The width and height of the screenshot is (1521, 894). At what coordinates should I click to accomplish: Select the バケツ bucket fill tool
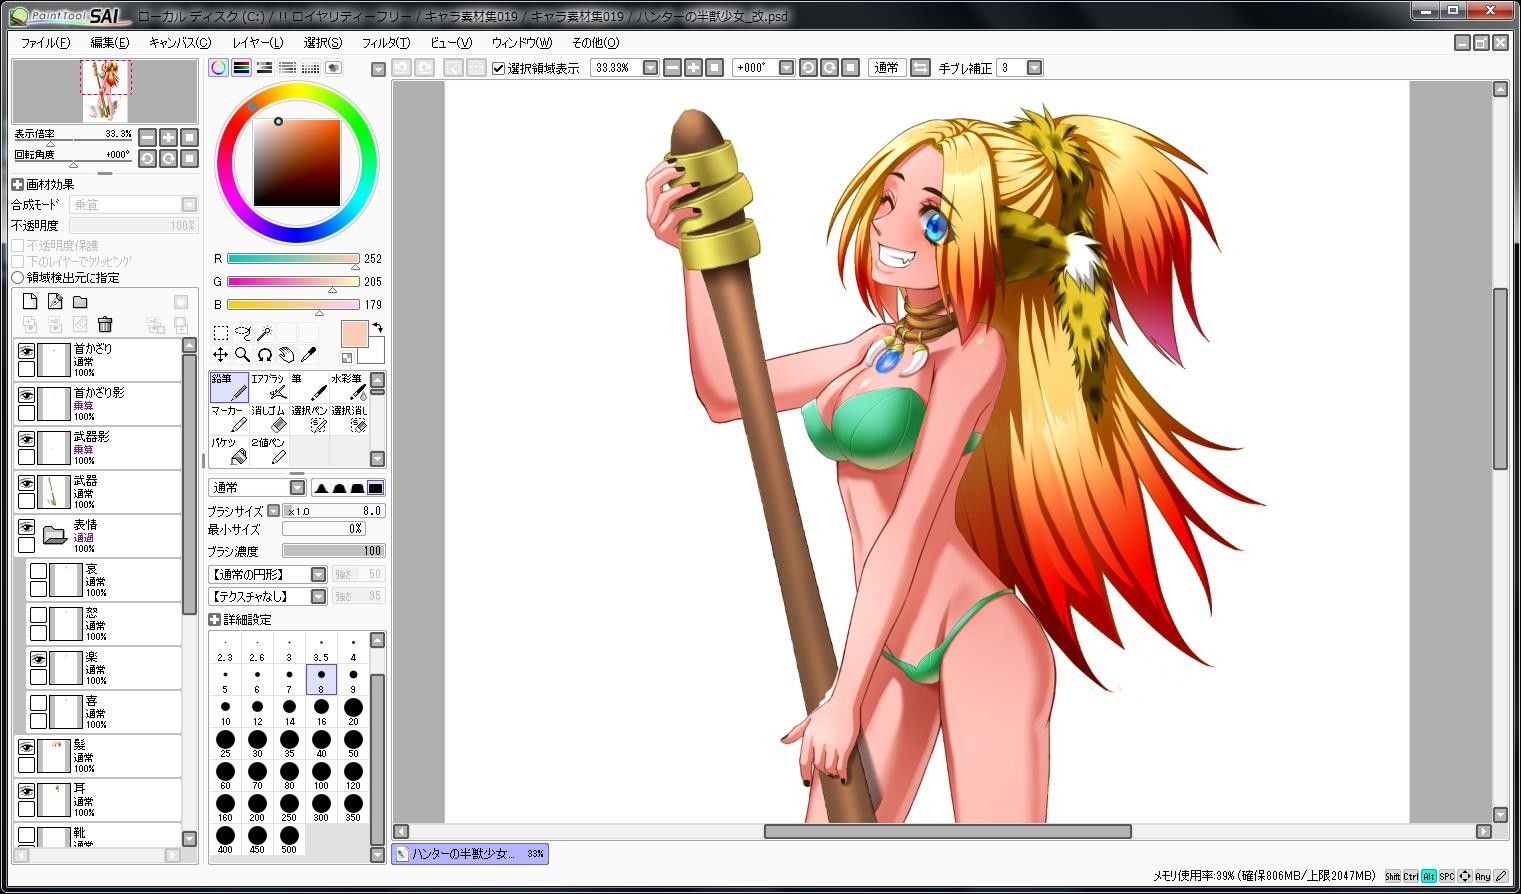(229, 450)
